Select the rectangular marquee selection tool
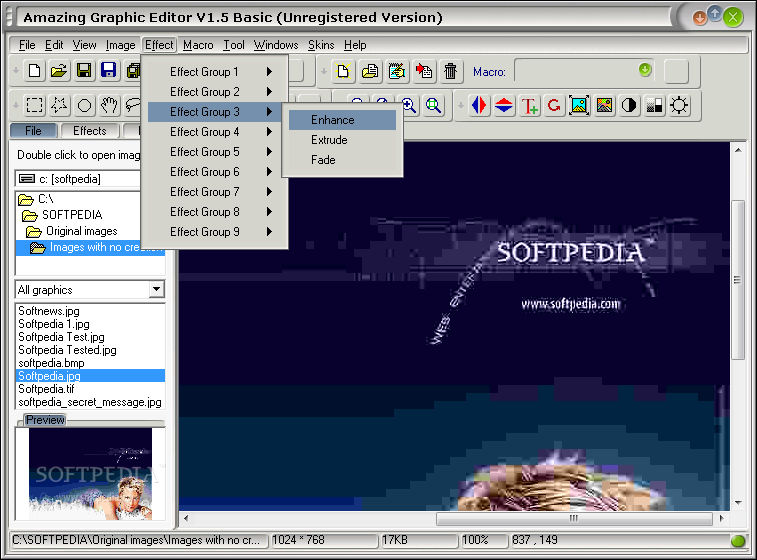Screen dimensions: 757x560 34,105
